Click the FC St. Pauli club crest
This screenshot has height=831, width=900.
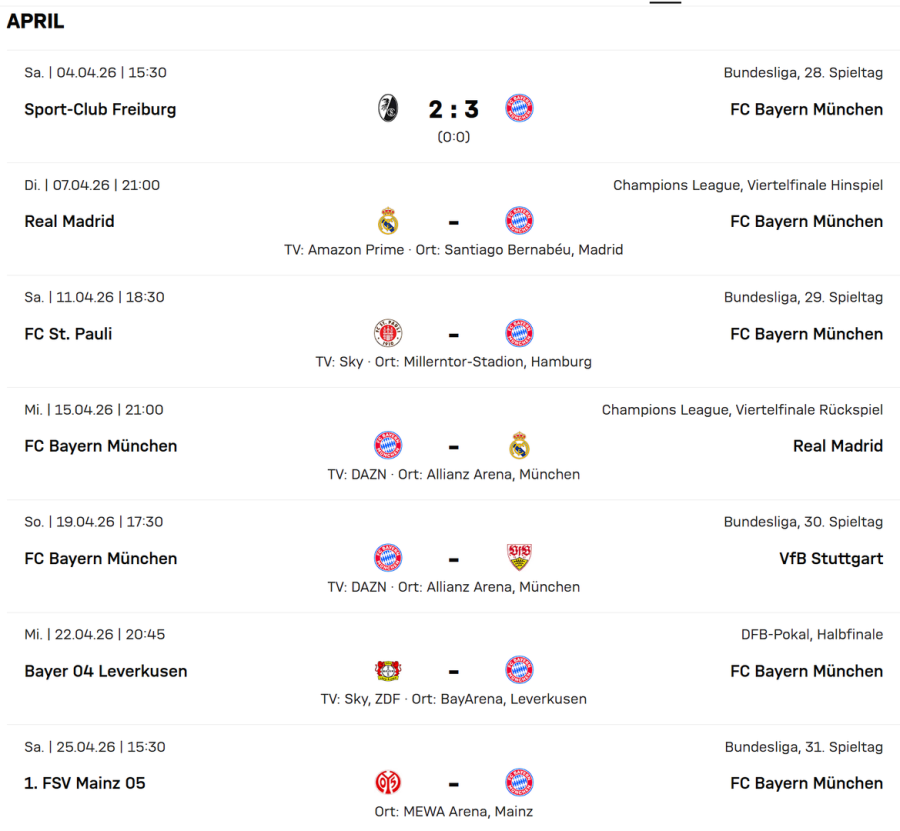point(388,334)
